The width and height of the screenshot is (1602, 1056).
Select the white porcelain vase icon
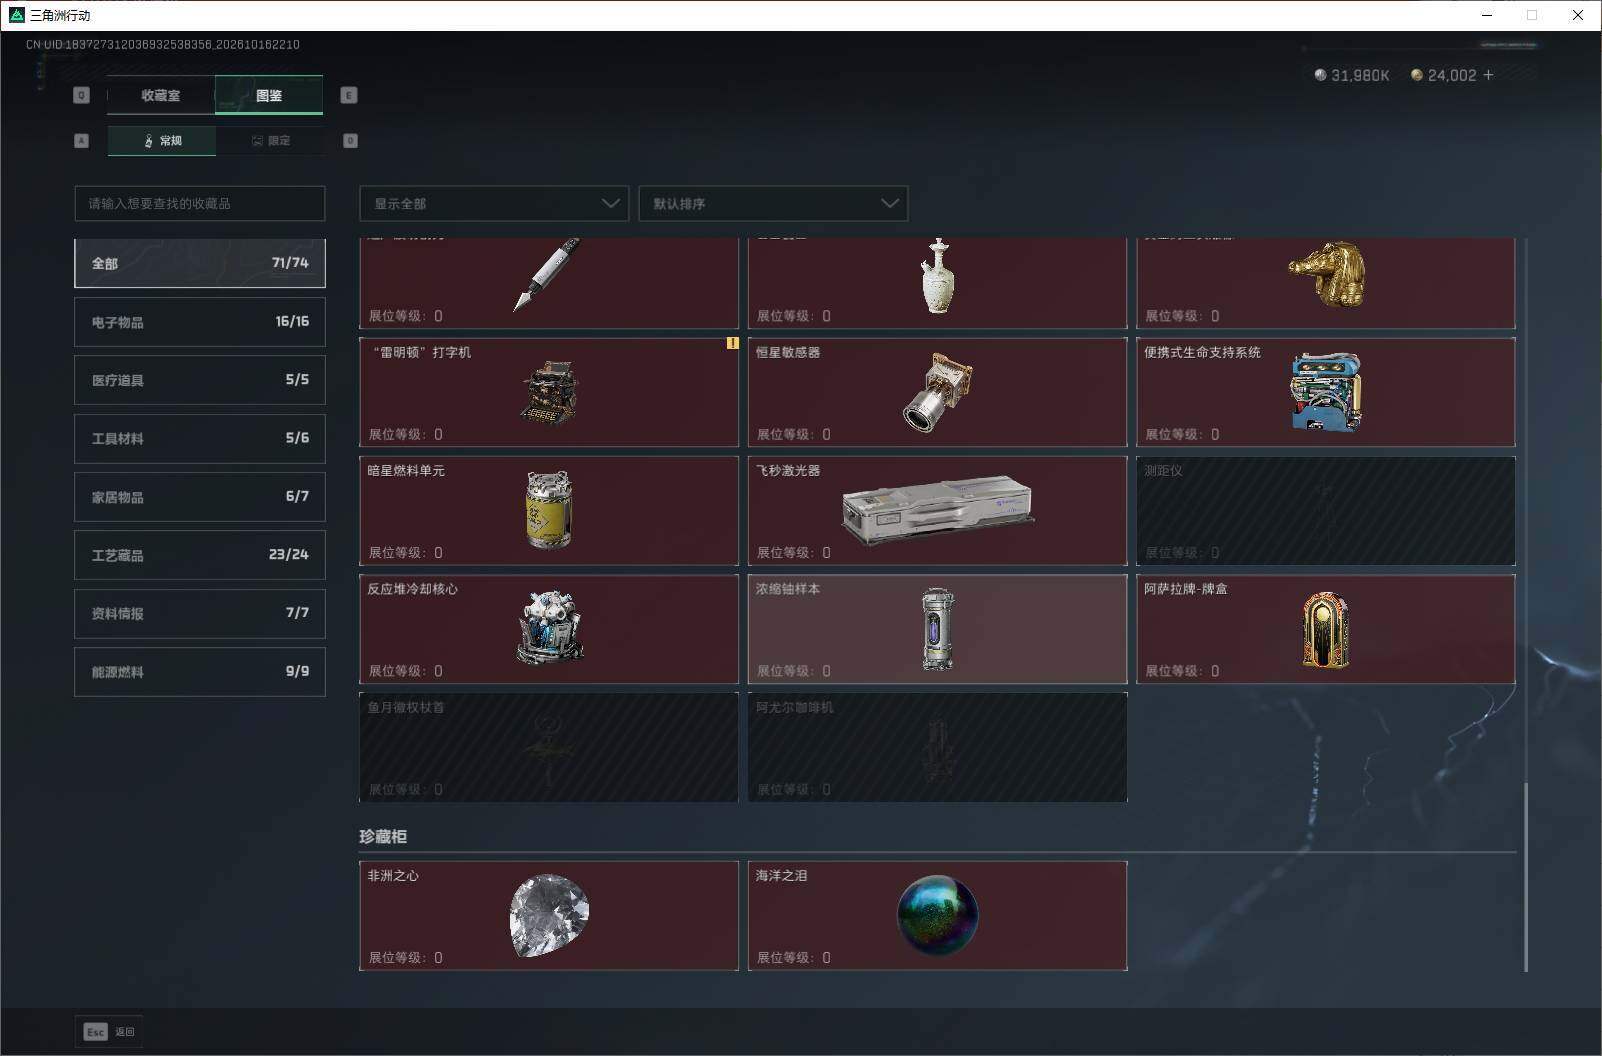pyautogui.click(x=937, y=276)
